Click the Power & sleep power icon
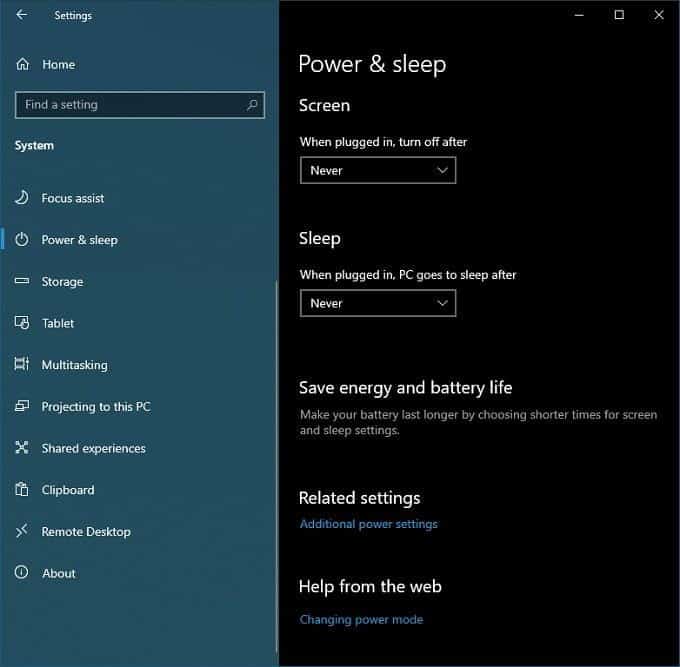Screen dimensions: 680x667 22,239
